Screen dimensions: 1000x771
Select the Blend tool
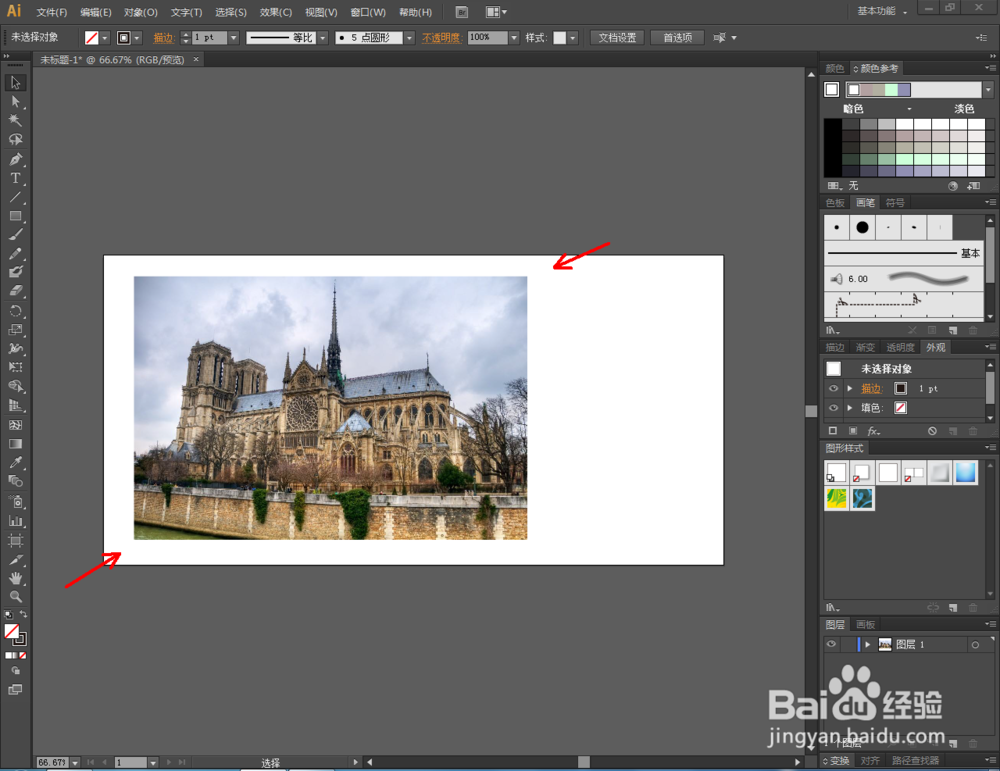15,481
